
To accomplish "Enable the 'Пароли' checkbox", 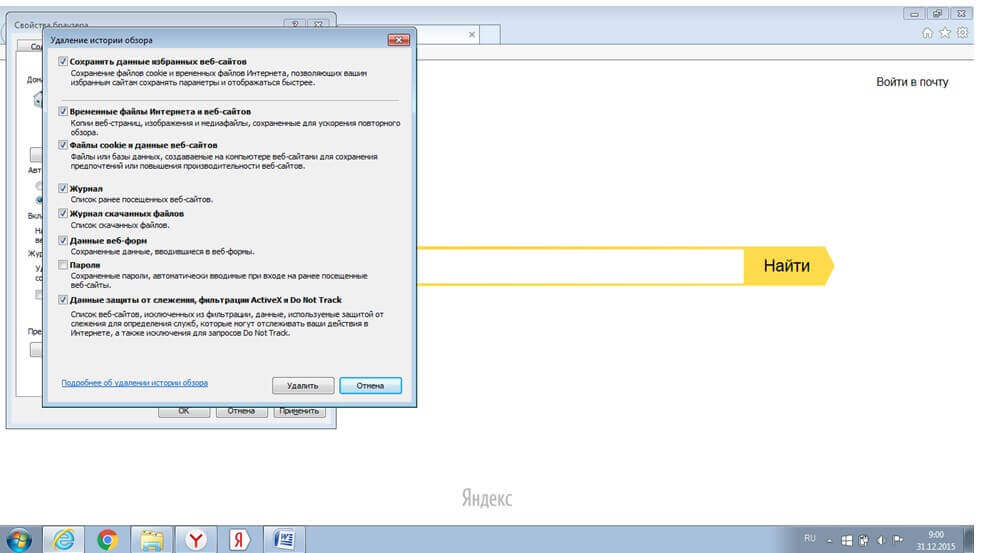I will point(63,265).
